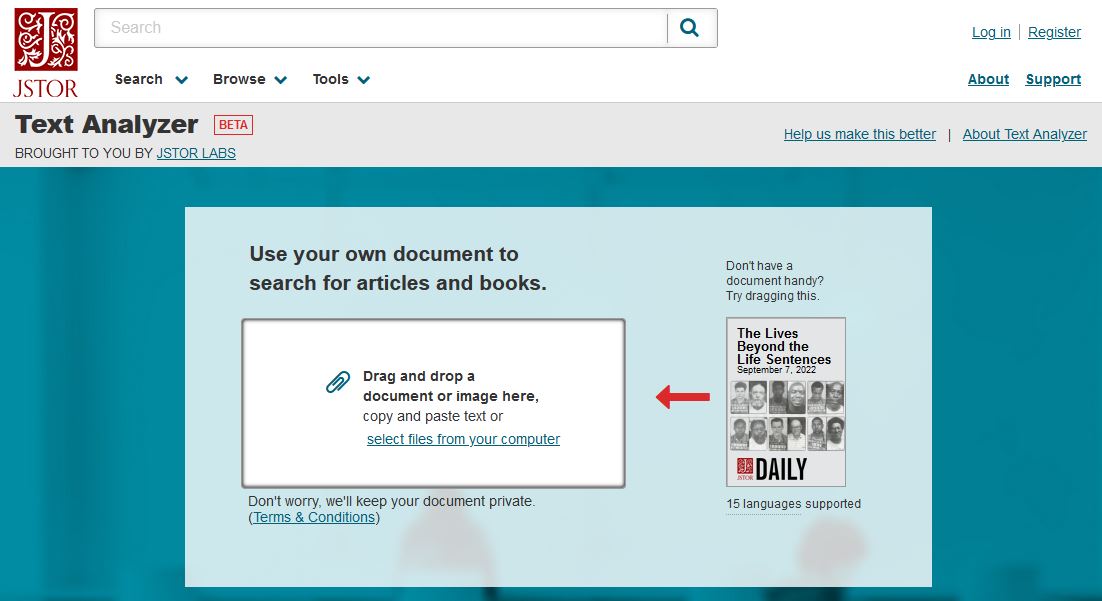Viewport: 1102px width, 601px height.
Task: Open About Text Analyzer link
Action: (1025, 134)
